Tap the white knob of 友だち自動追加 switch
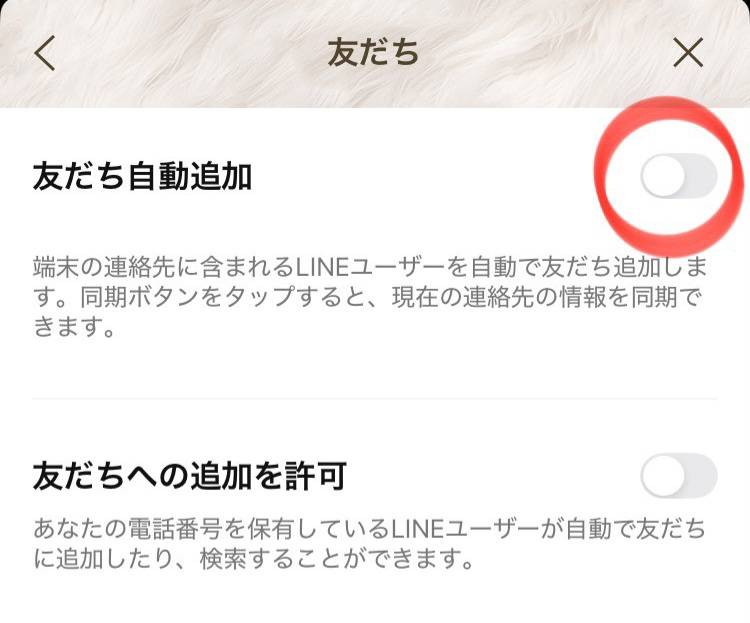Screen dimensions: 750x623 (x=663, y=176)
